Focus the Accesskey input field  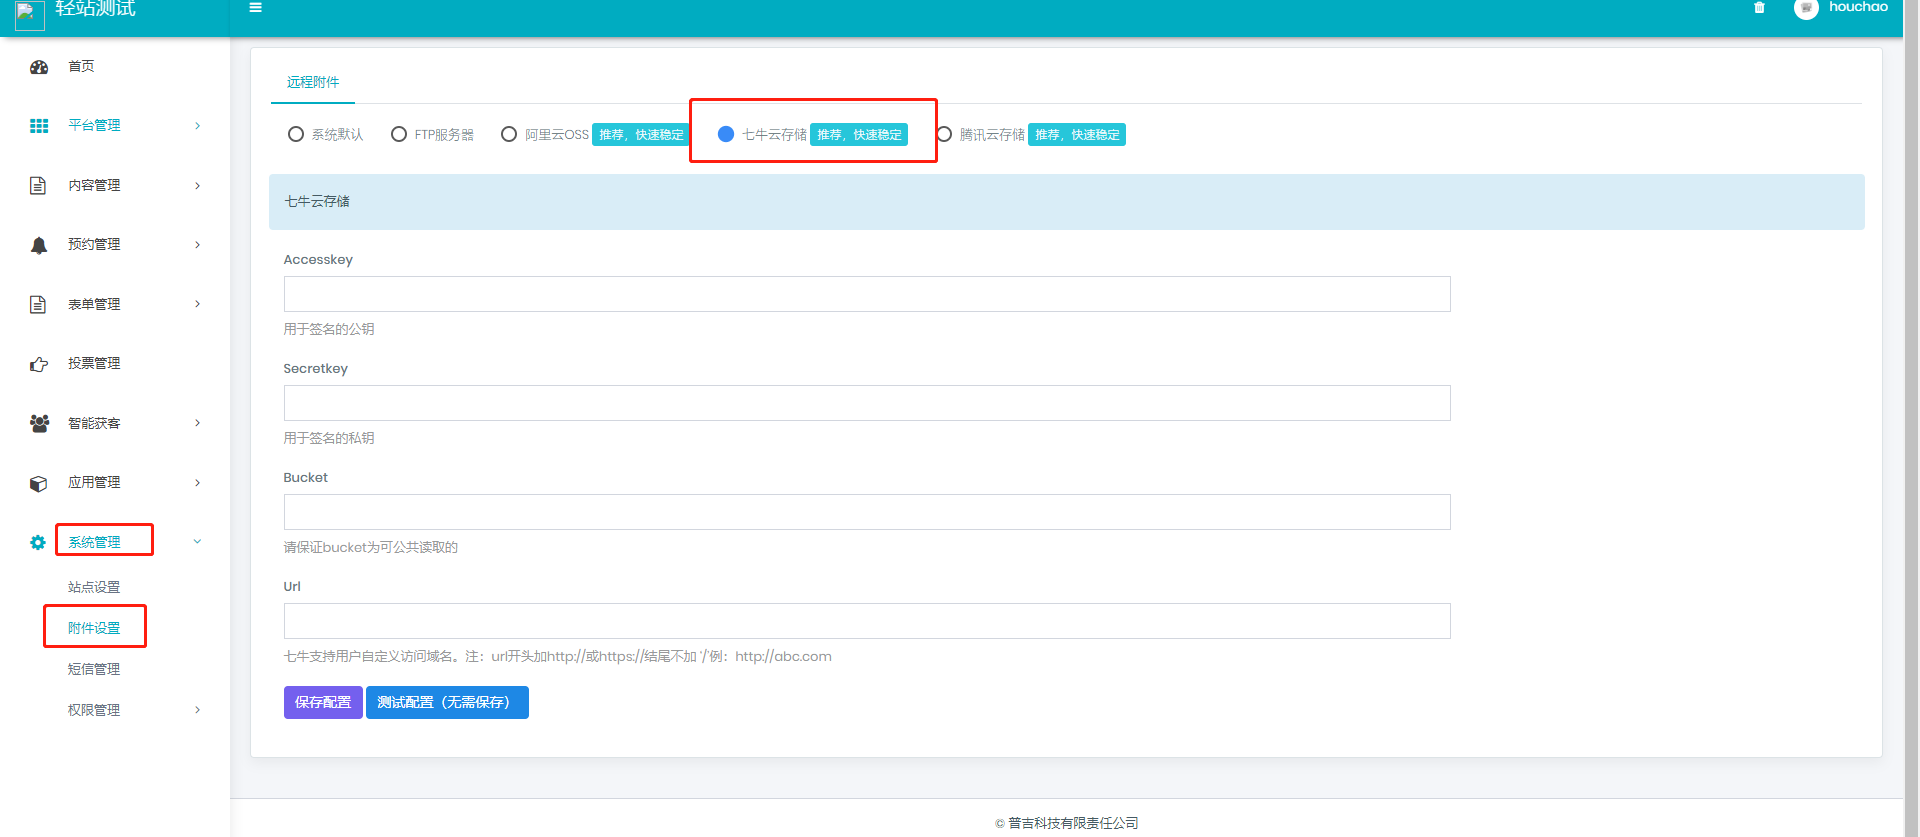(867, 294)
